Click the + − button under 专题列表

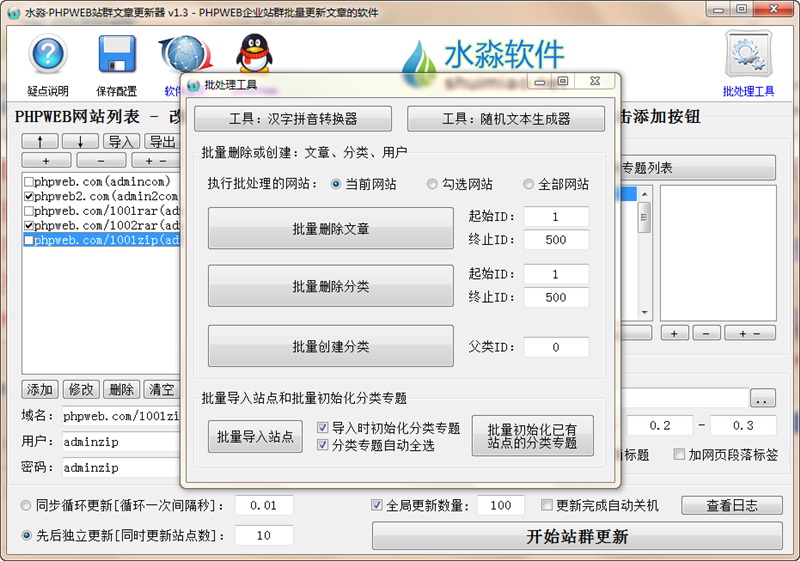750,333
